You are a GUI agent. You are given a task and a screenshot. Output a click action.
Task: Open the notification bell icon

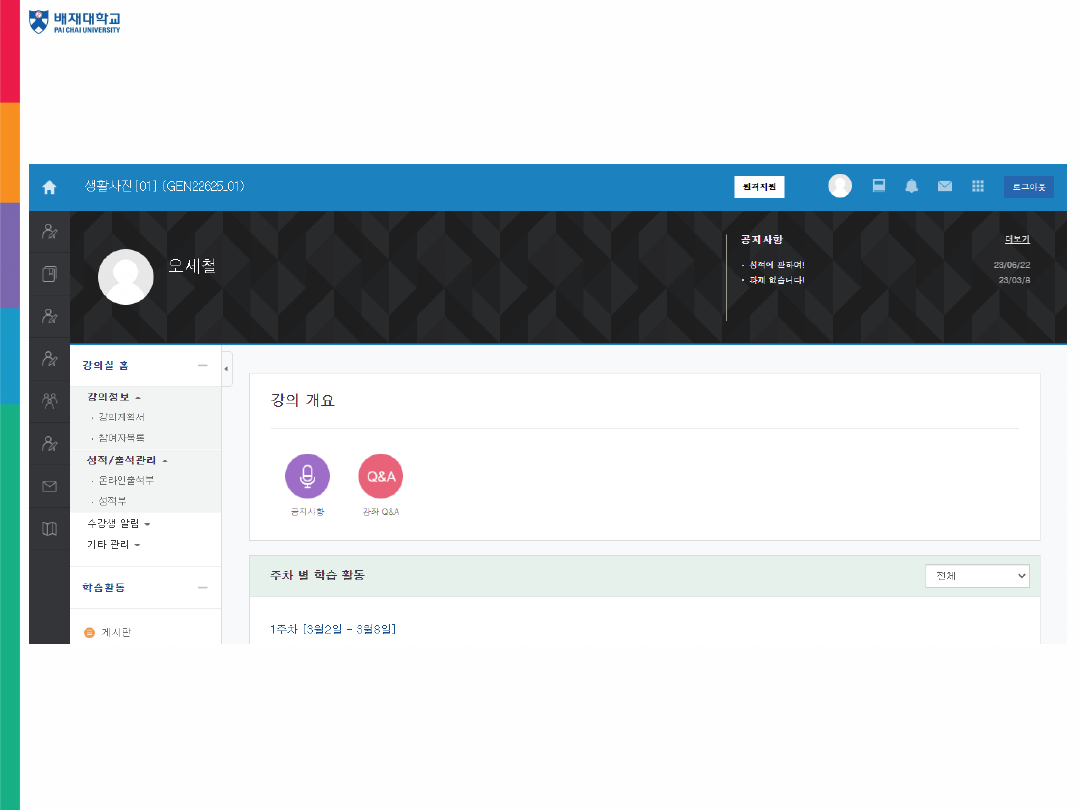pos(911,187)
